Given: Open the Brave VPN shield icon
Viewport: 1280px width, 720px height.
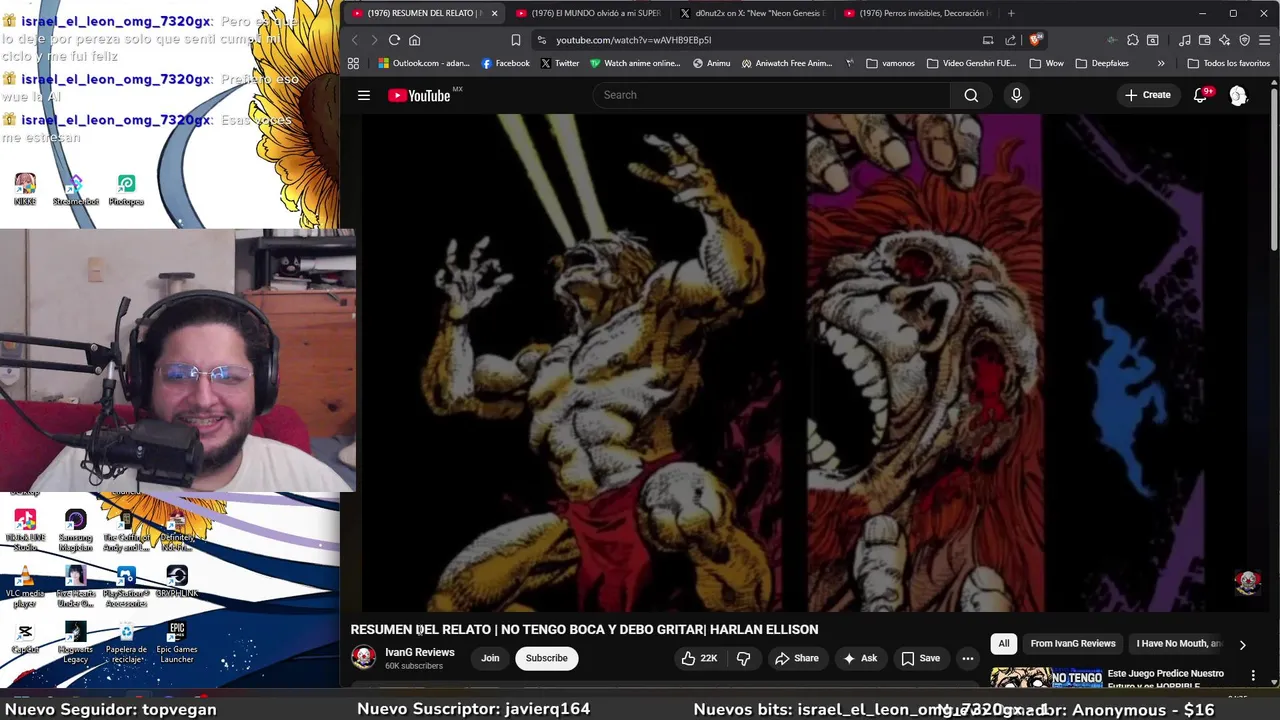Looking at the screenshot, I should click(x=1244, y=40).
